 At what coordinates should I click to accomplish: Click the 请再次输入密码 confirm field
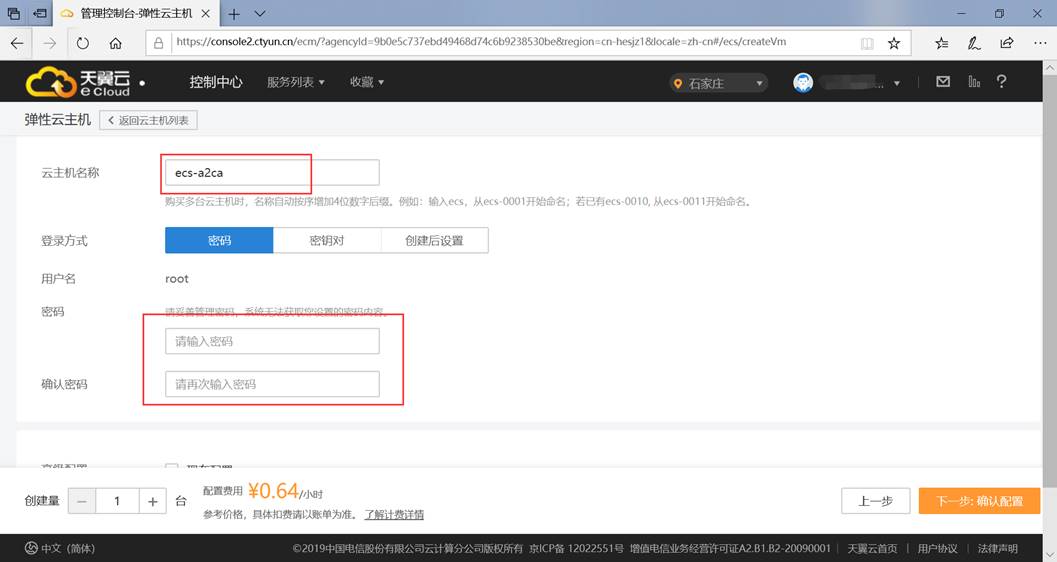272,384
